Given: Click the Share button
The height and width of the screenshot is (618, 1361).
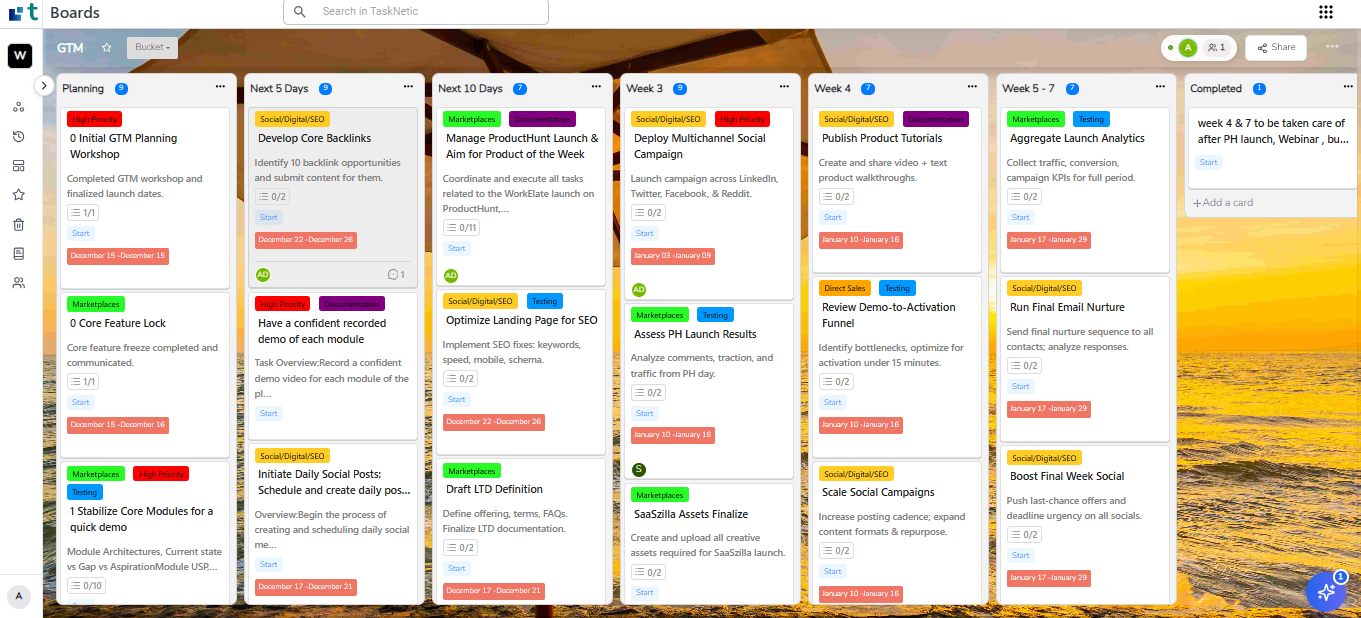Looking at the screenshot, I should 1275,47.
